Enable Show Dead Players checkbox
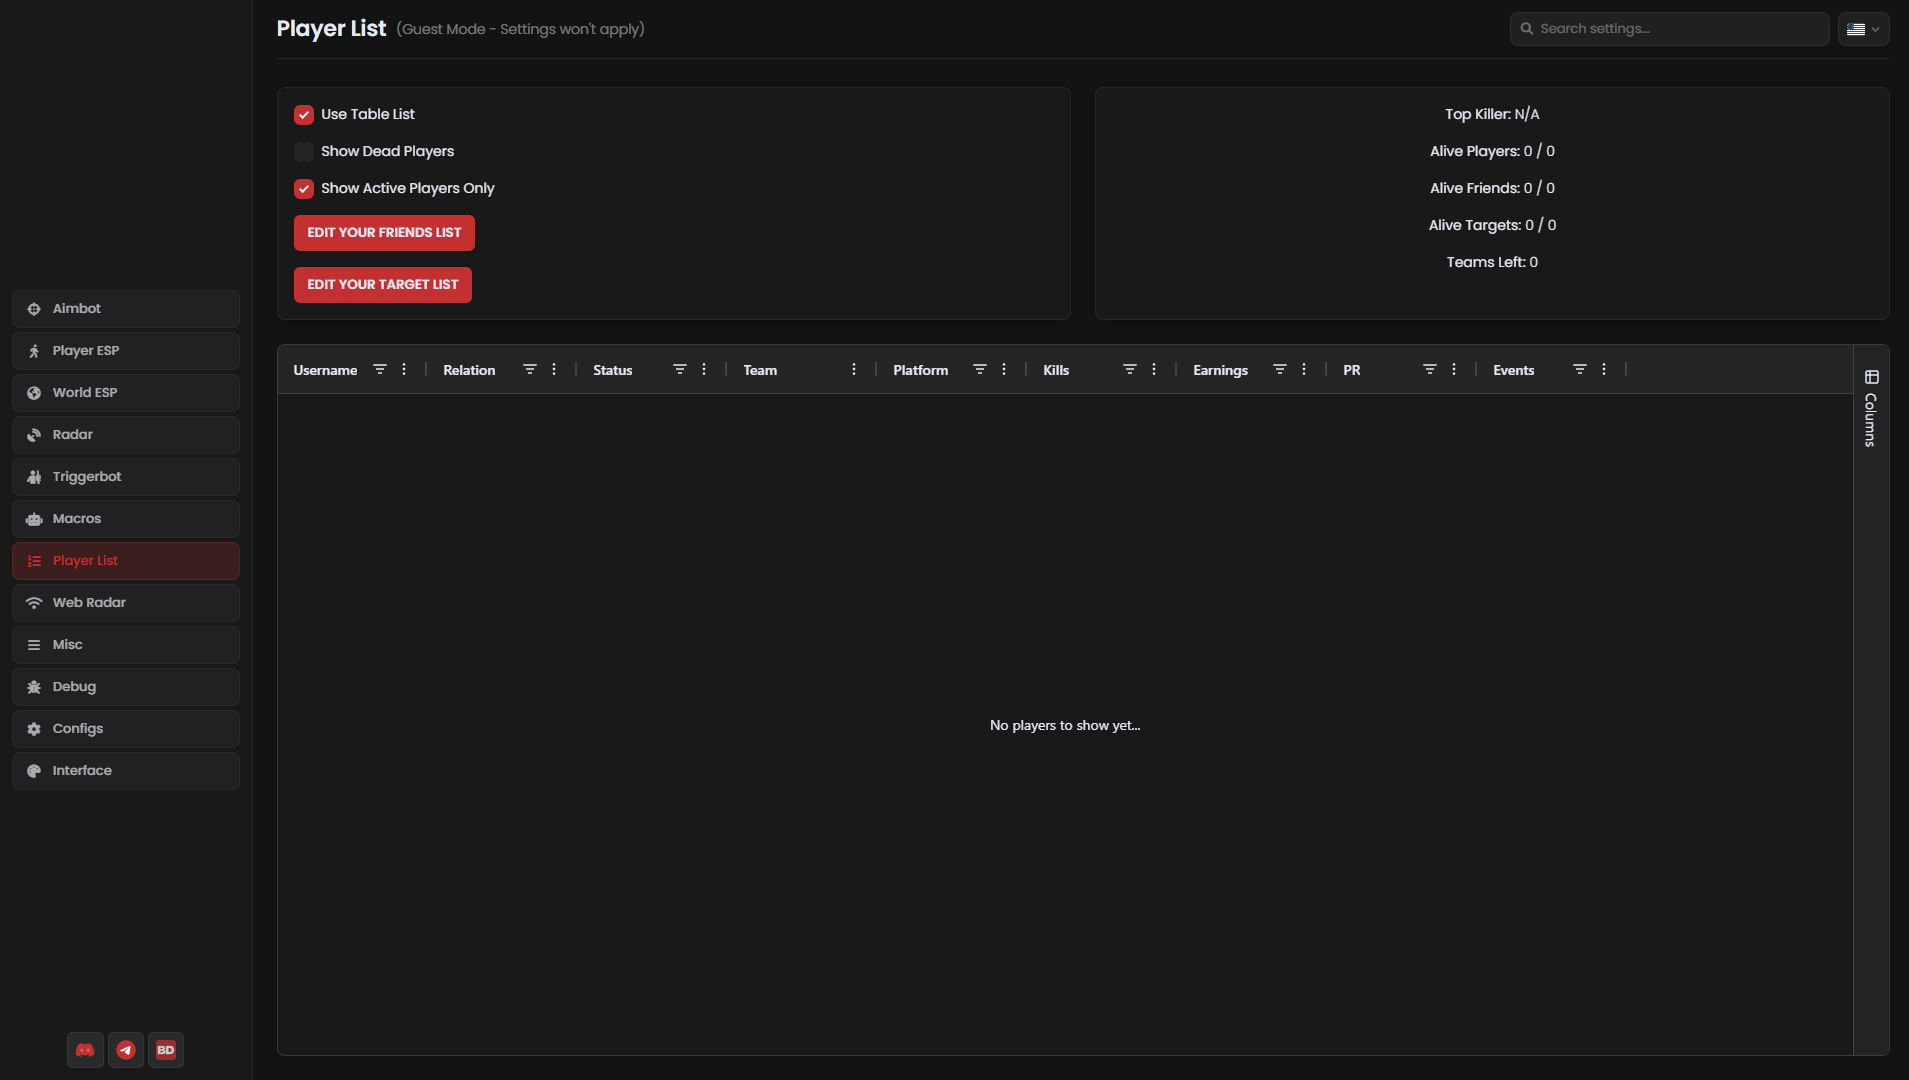 pos(304,152)
